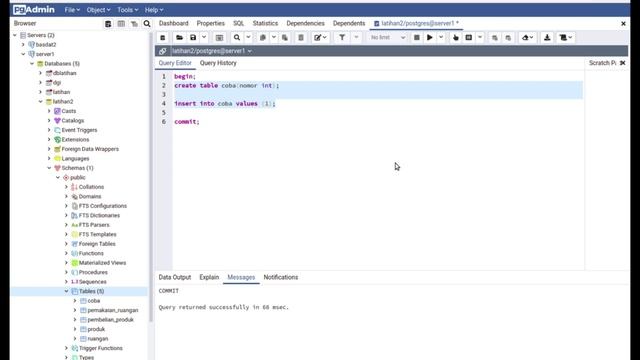
Task: Click the Find magnifier icon in query toolbar
Action: point(237,38)
